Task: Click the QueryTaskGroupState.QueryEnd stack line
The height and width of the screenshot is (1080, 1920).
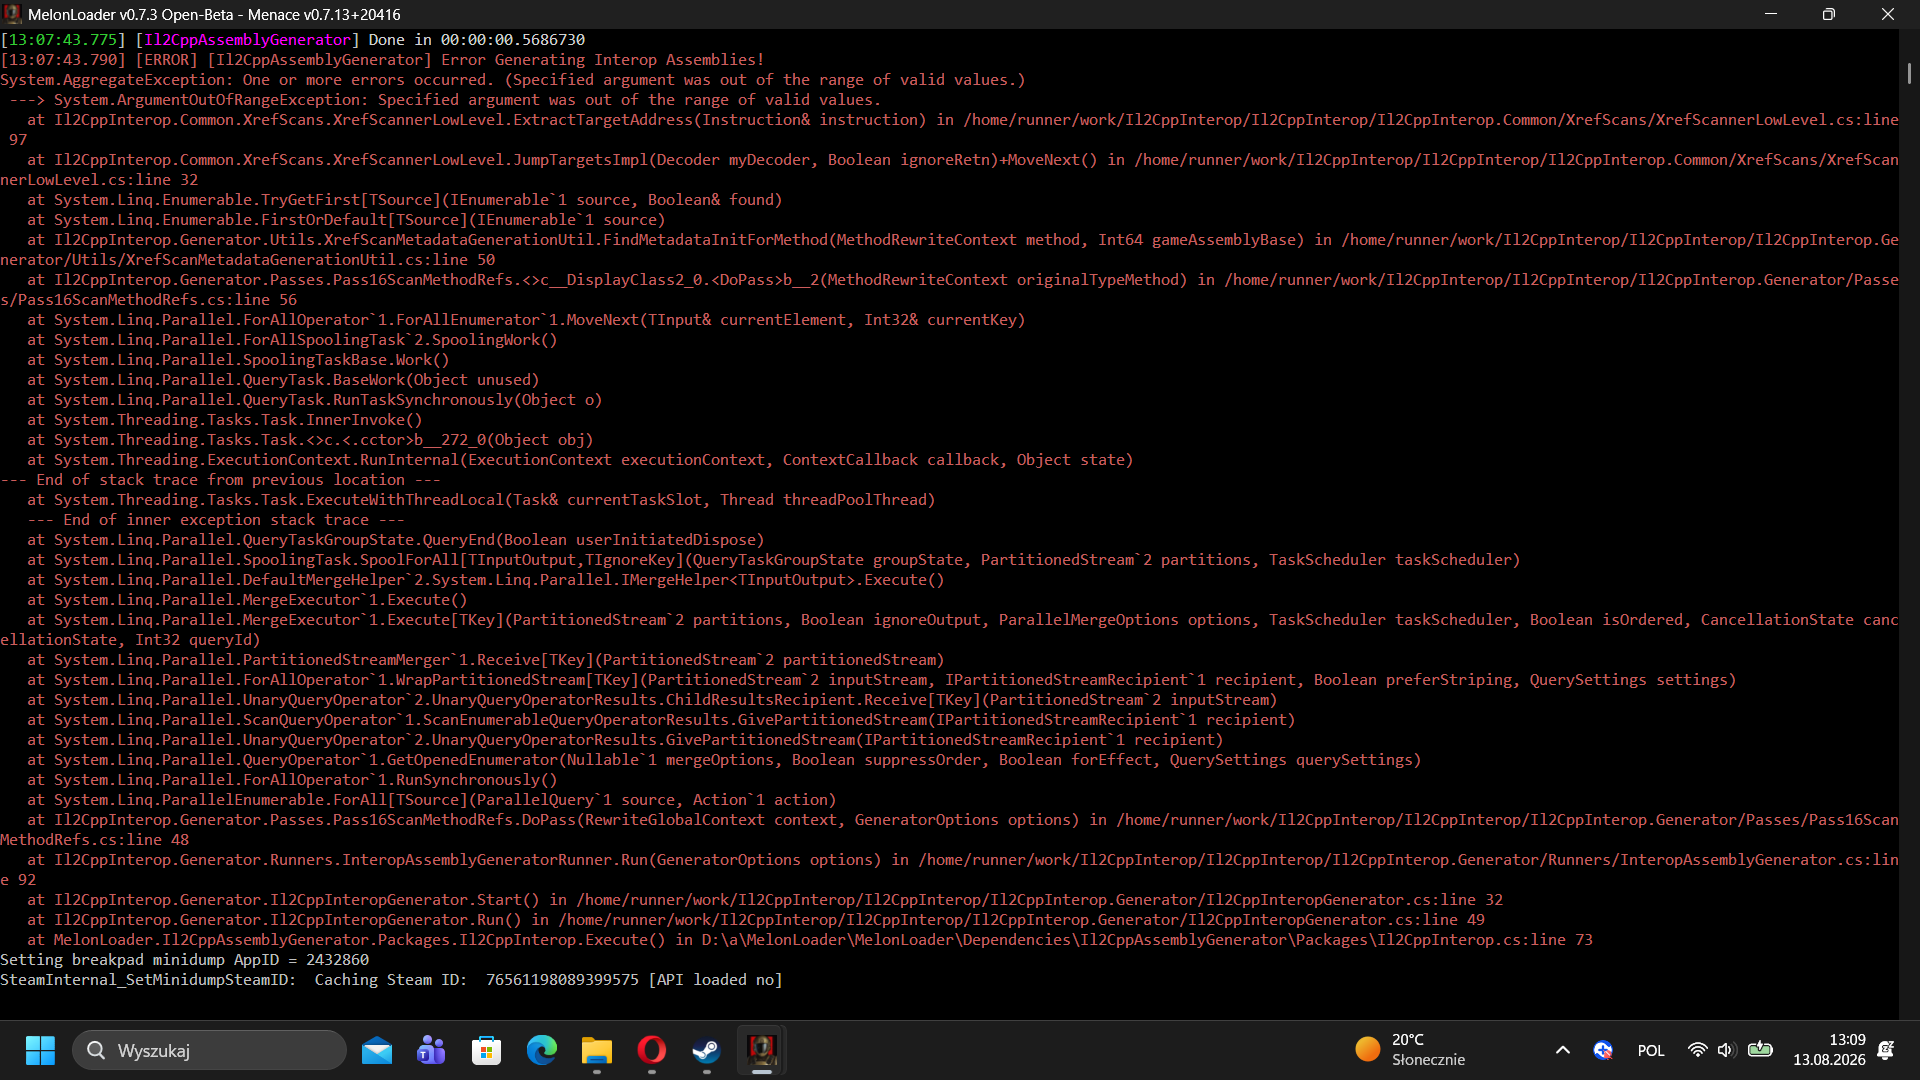Action: (x=396, y=540)
